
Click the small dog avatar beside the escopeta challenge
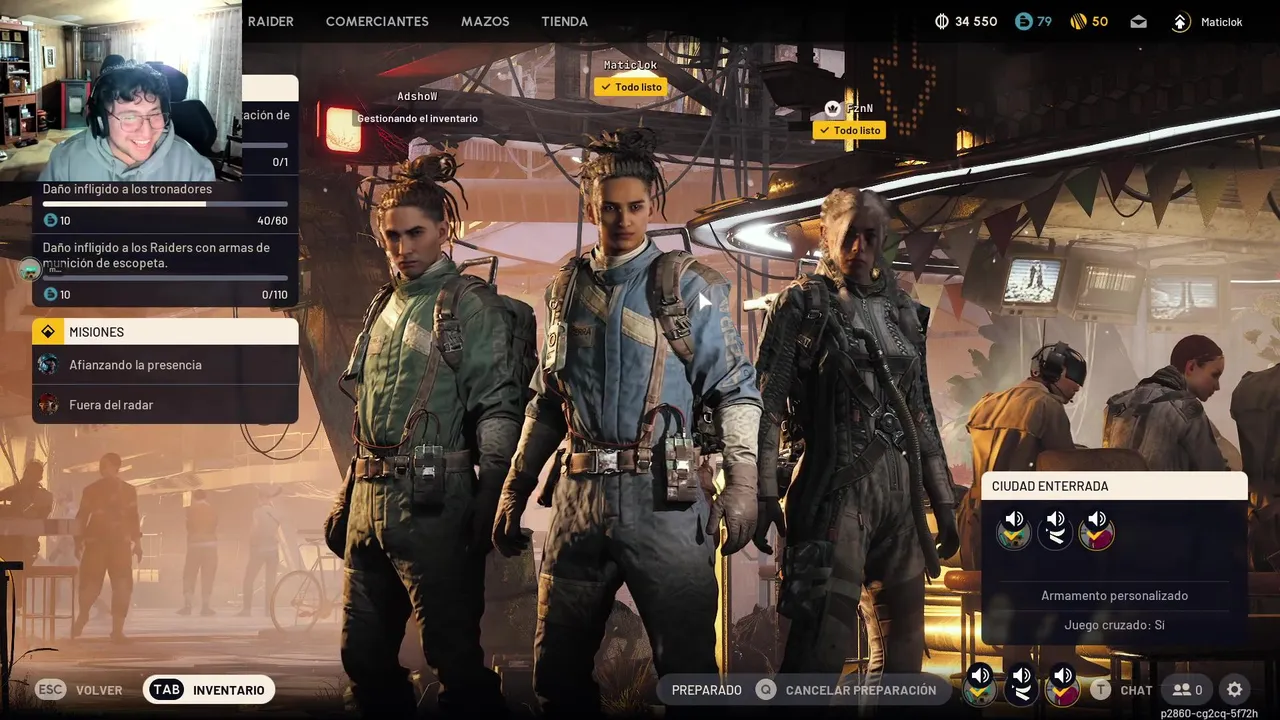coord(30,269)
